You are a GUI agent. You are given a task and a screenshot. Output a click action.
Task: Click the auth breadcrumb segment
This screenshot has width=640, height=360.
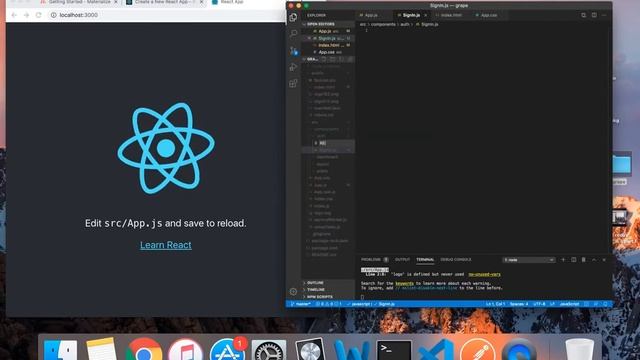click(x=404, y=24)
